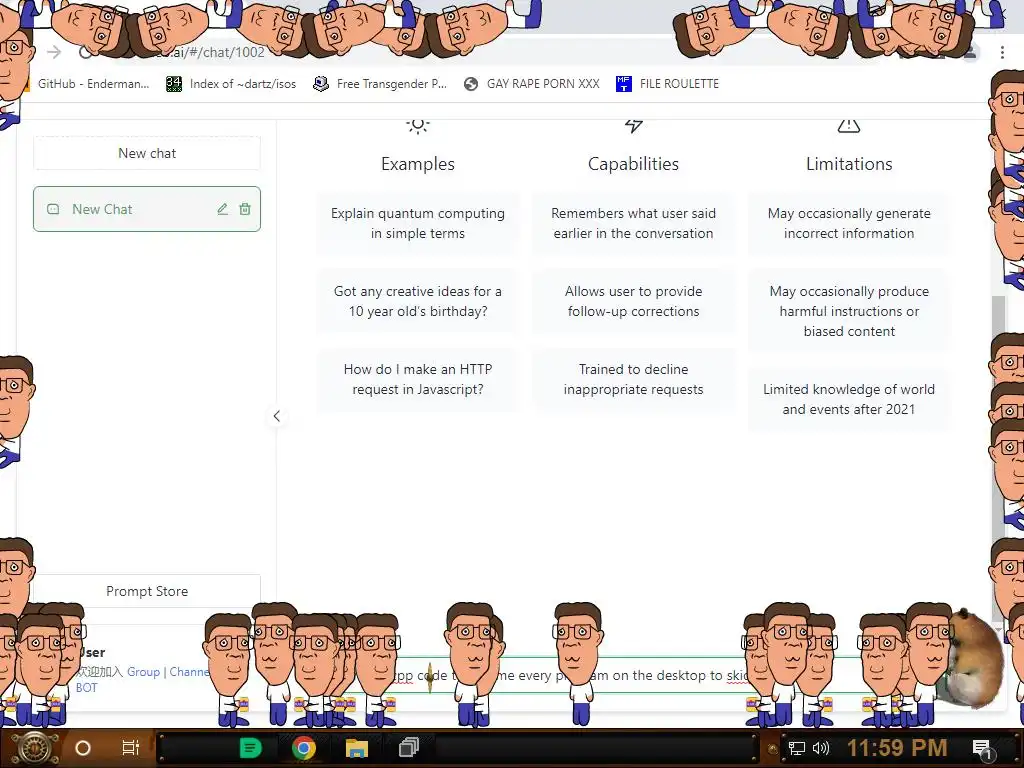The height and width of the screenshot is (768, 1024).
Task: Open the FILE ROULETTE bookmark
Action: coord(667,84)
